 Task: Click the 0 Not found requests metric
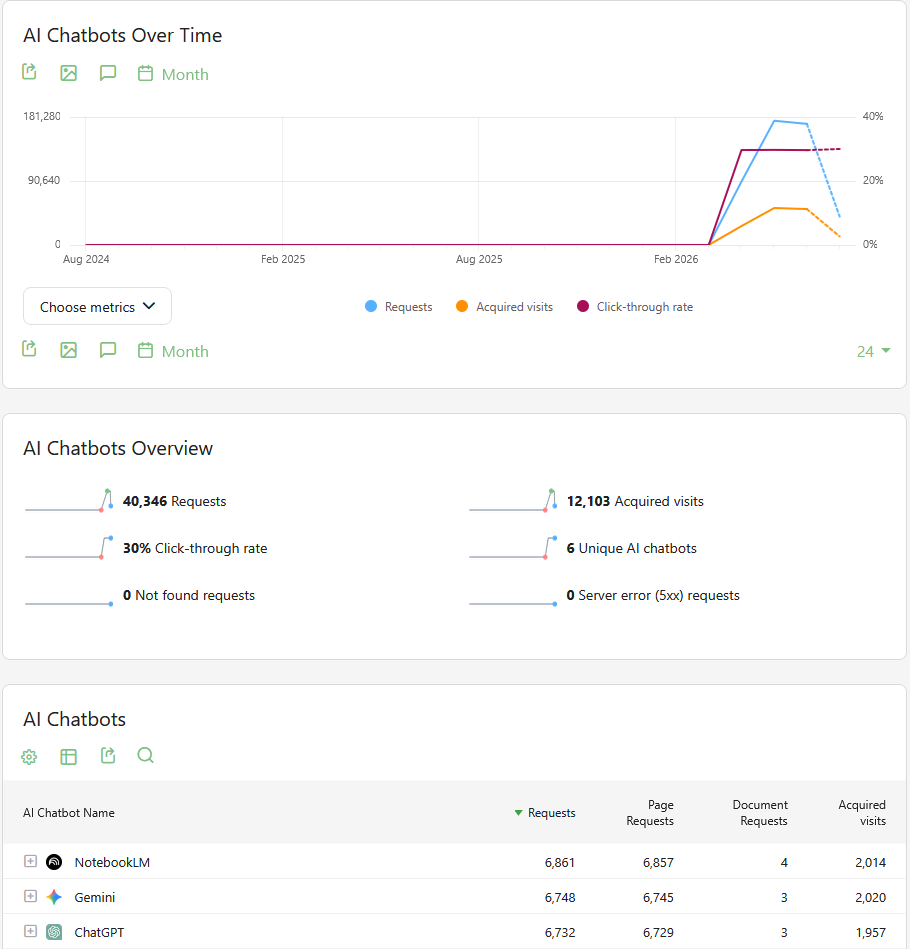pos(189,596)
